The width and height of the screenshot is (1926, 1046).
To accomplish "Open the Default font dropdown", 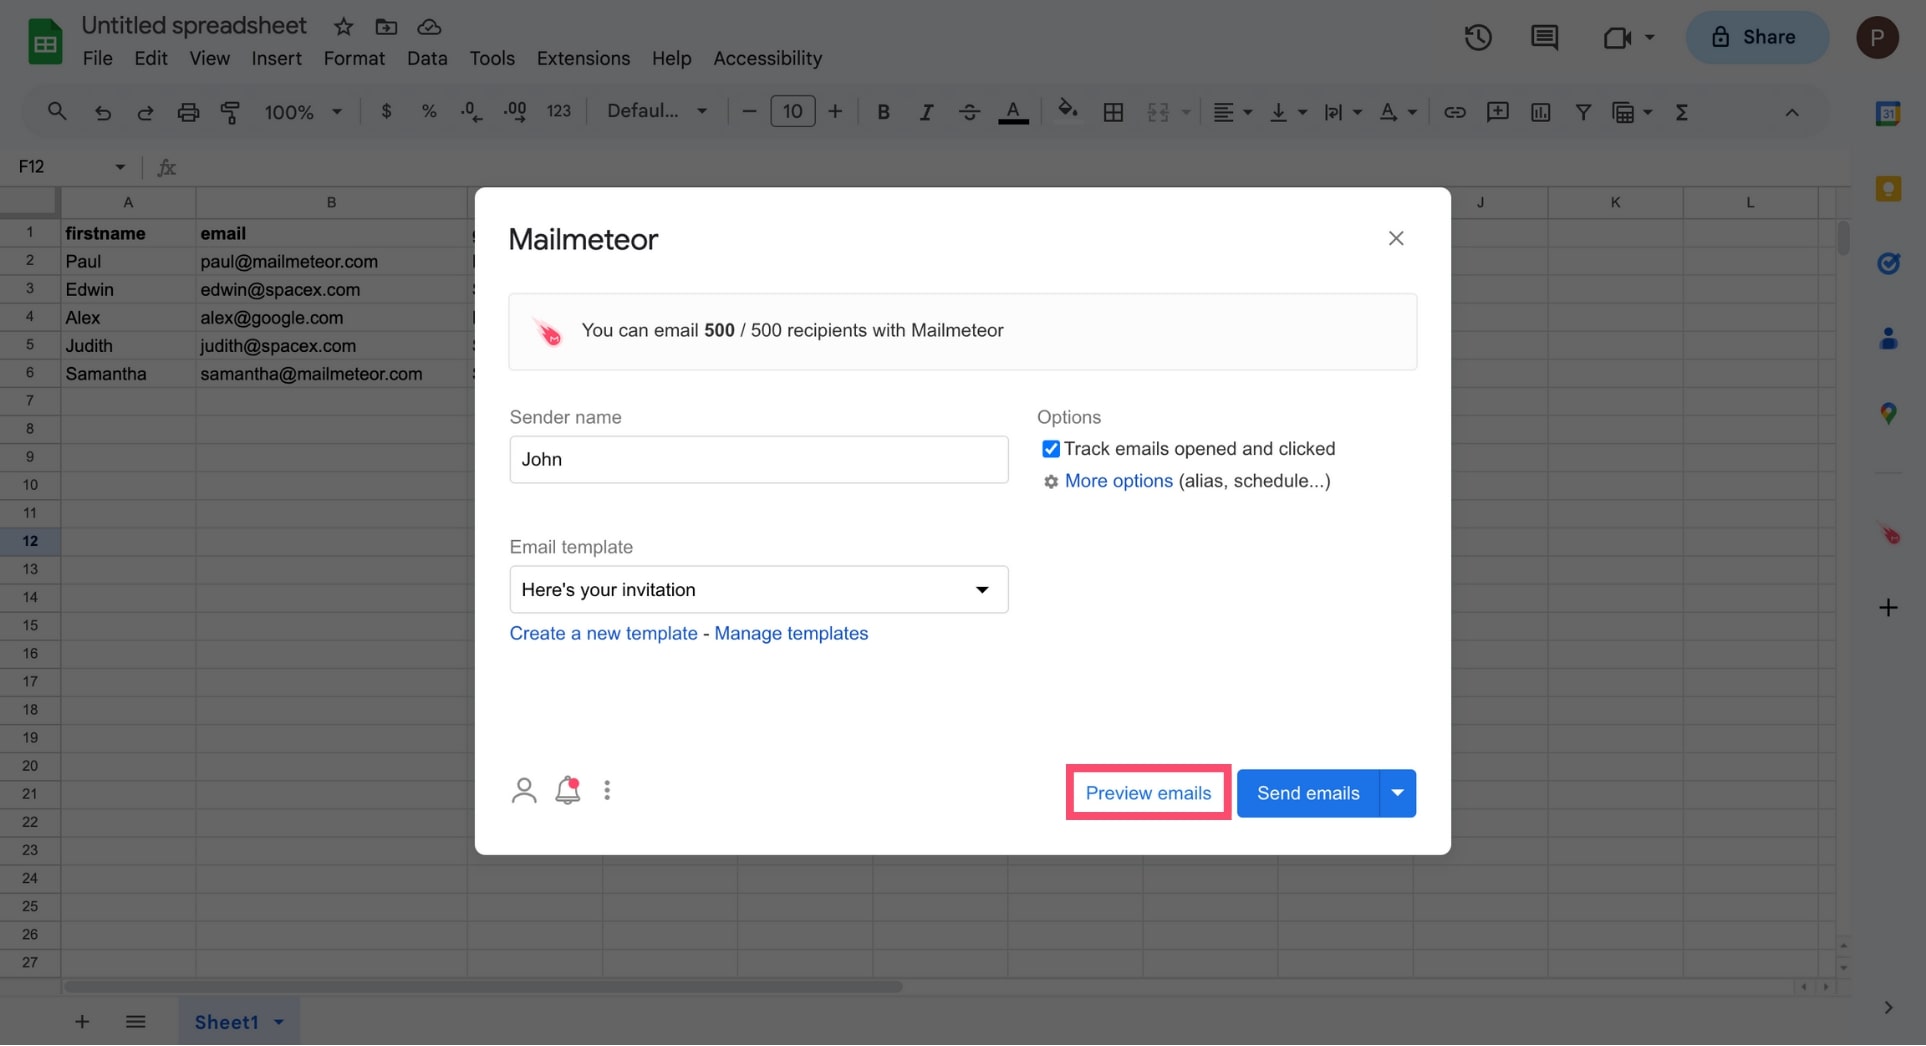I will coord(657,111).
